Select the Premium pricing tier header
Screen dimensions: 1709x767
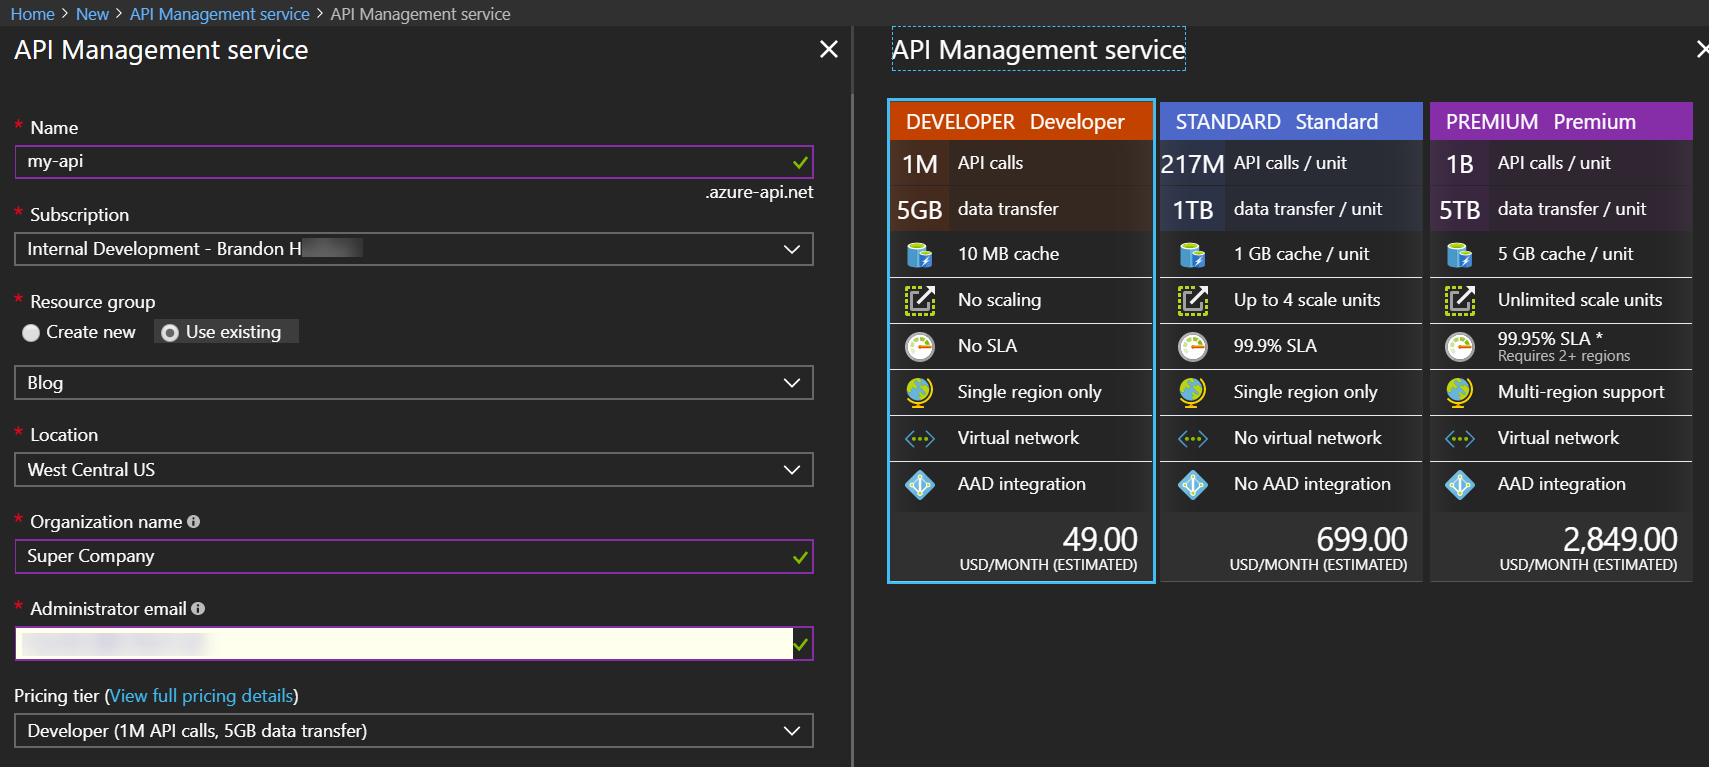coord(1561,121)
